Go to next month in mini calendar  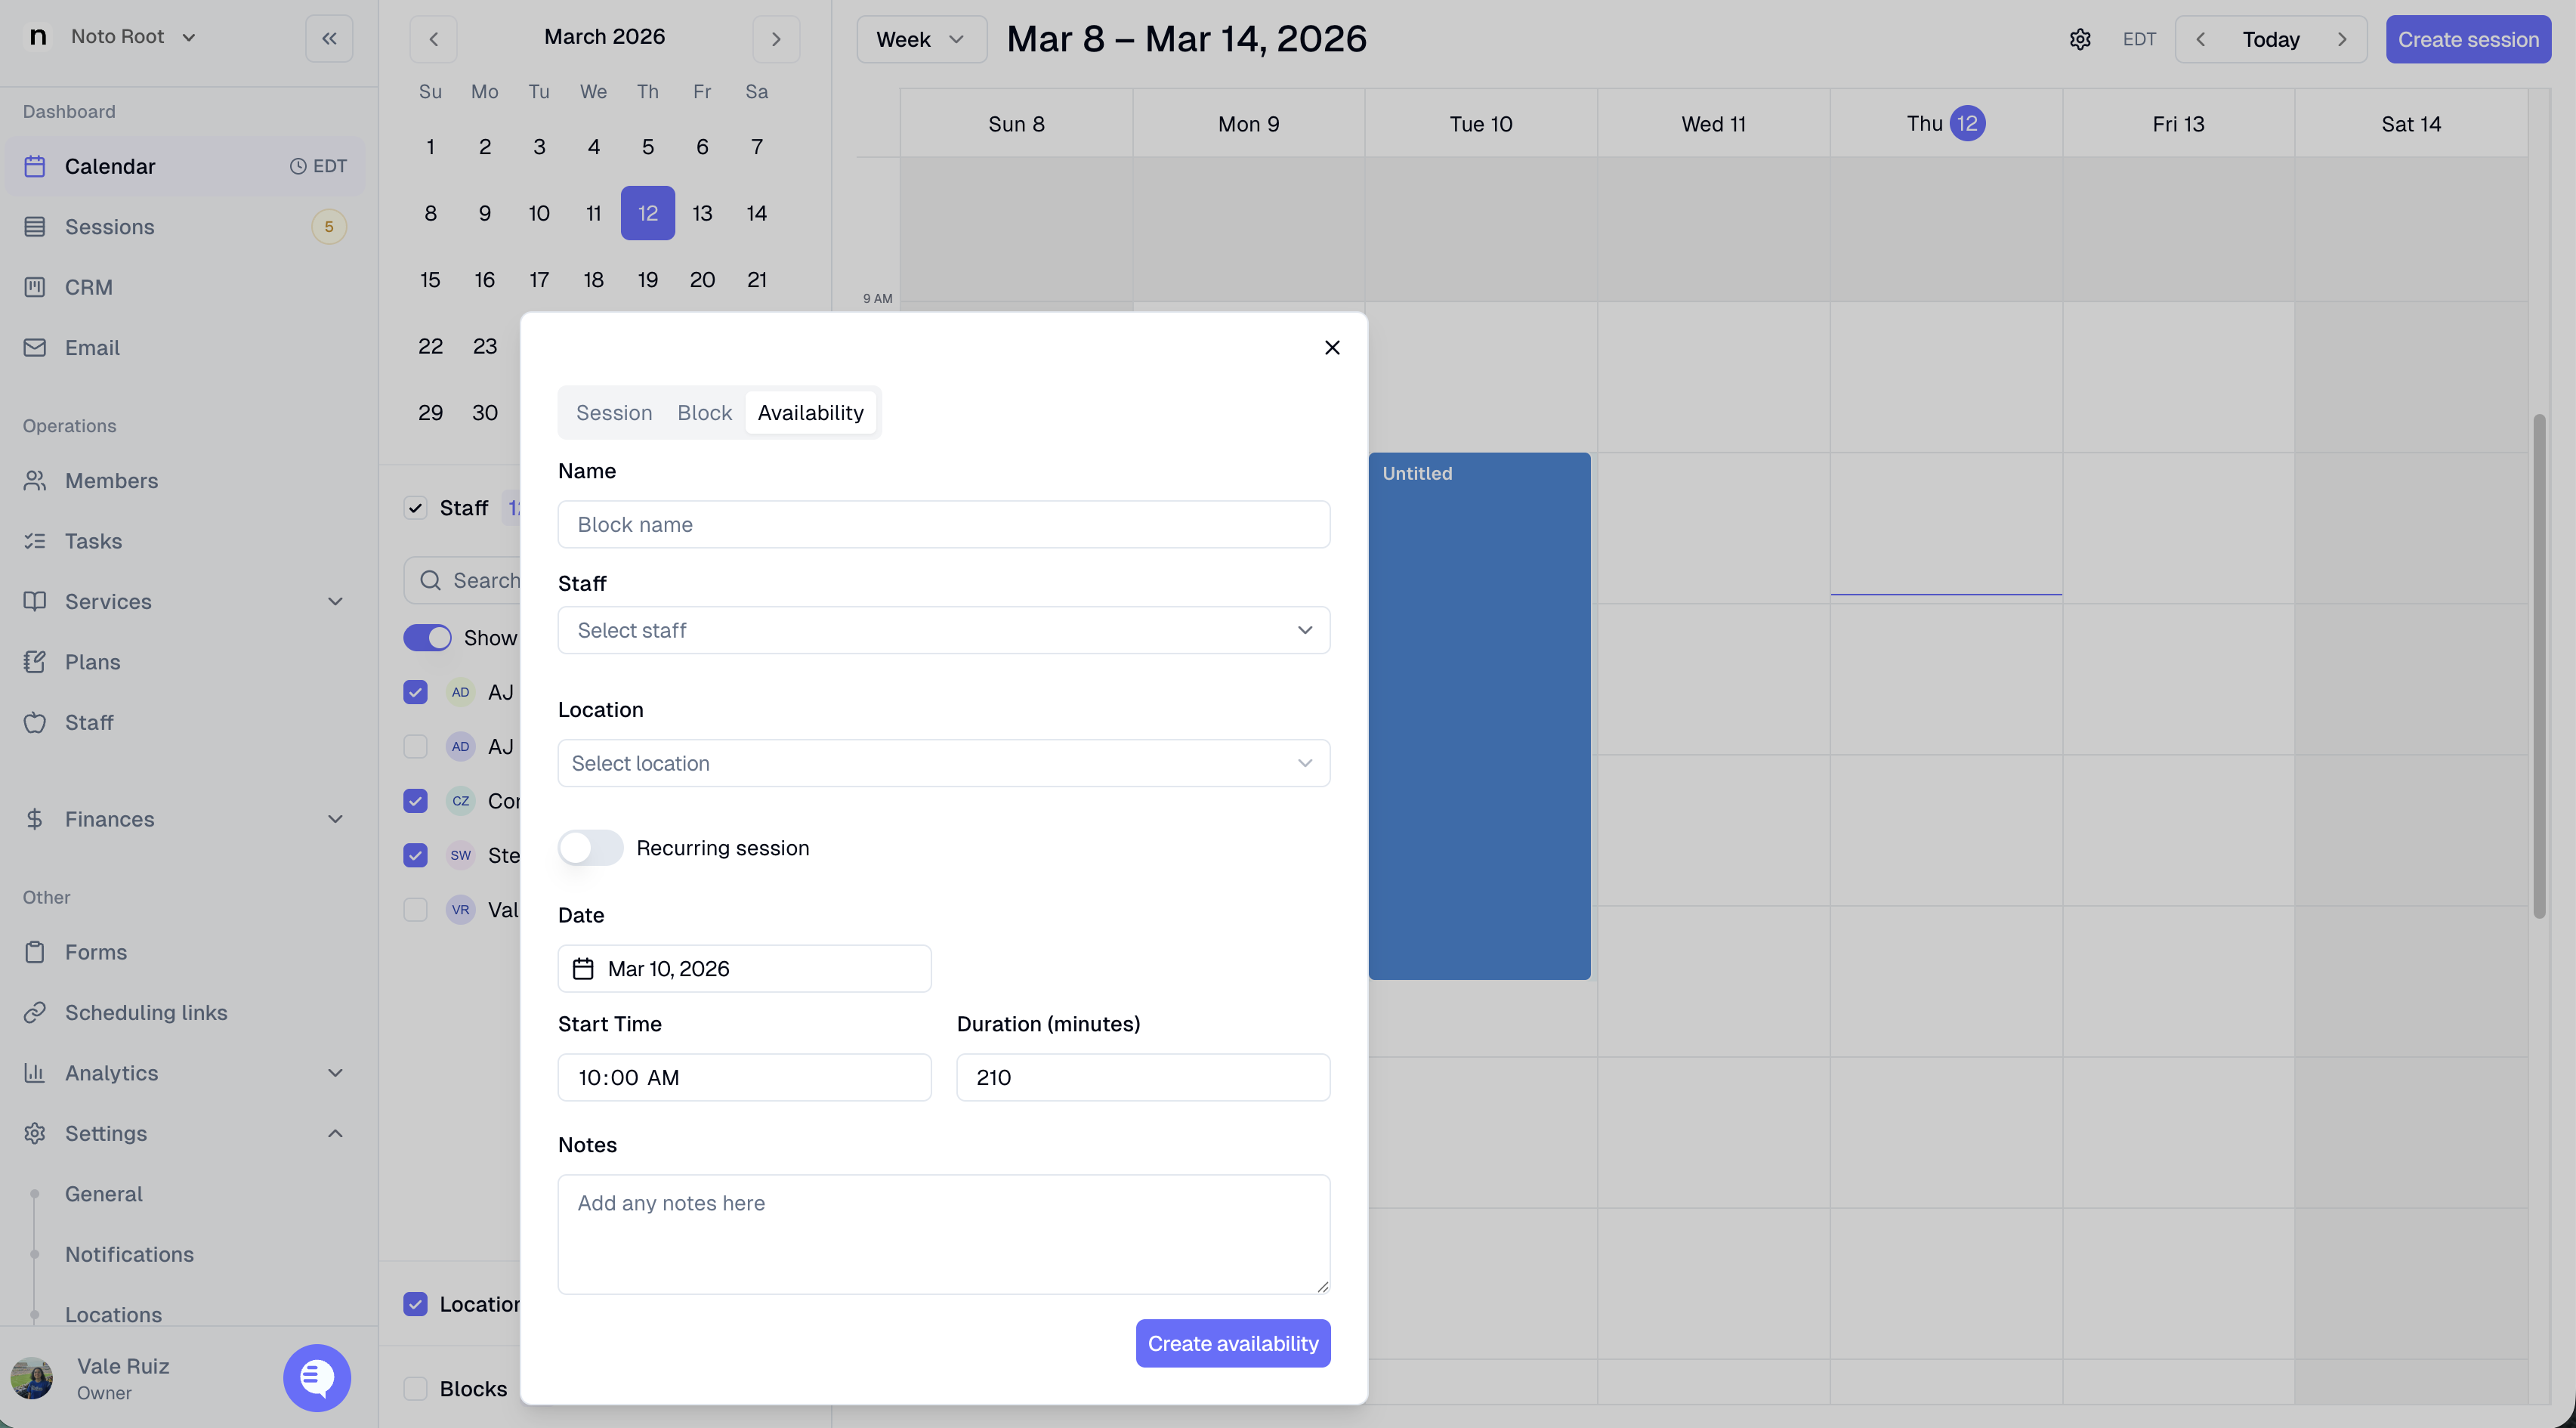point(776,39)
